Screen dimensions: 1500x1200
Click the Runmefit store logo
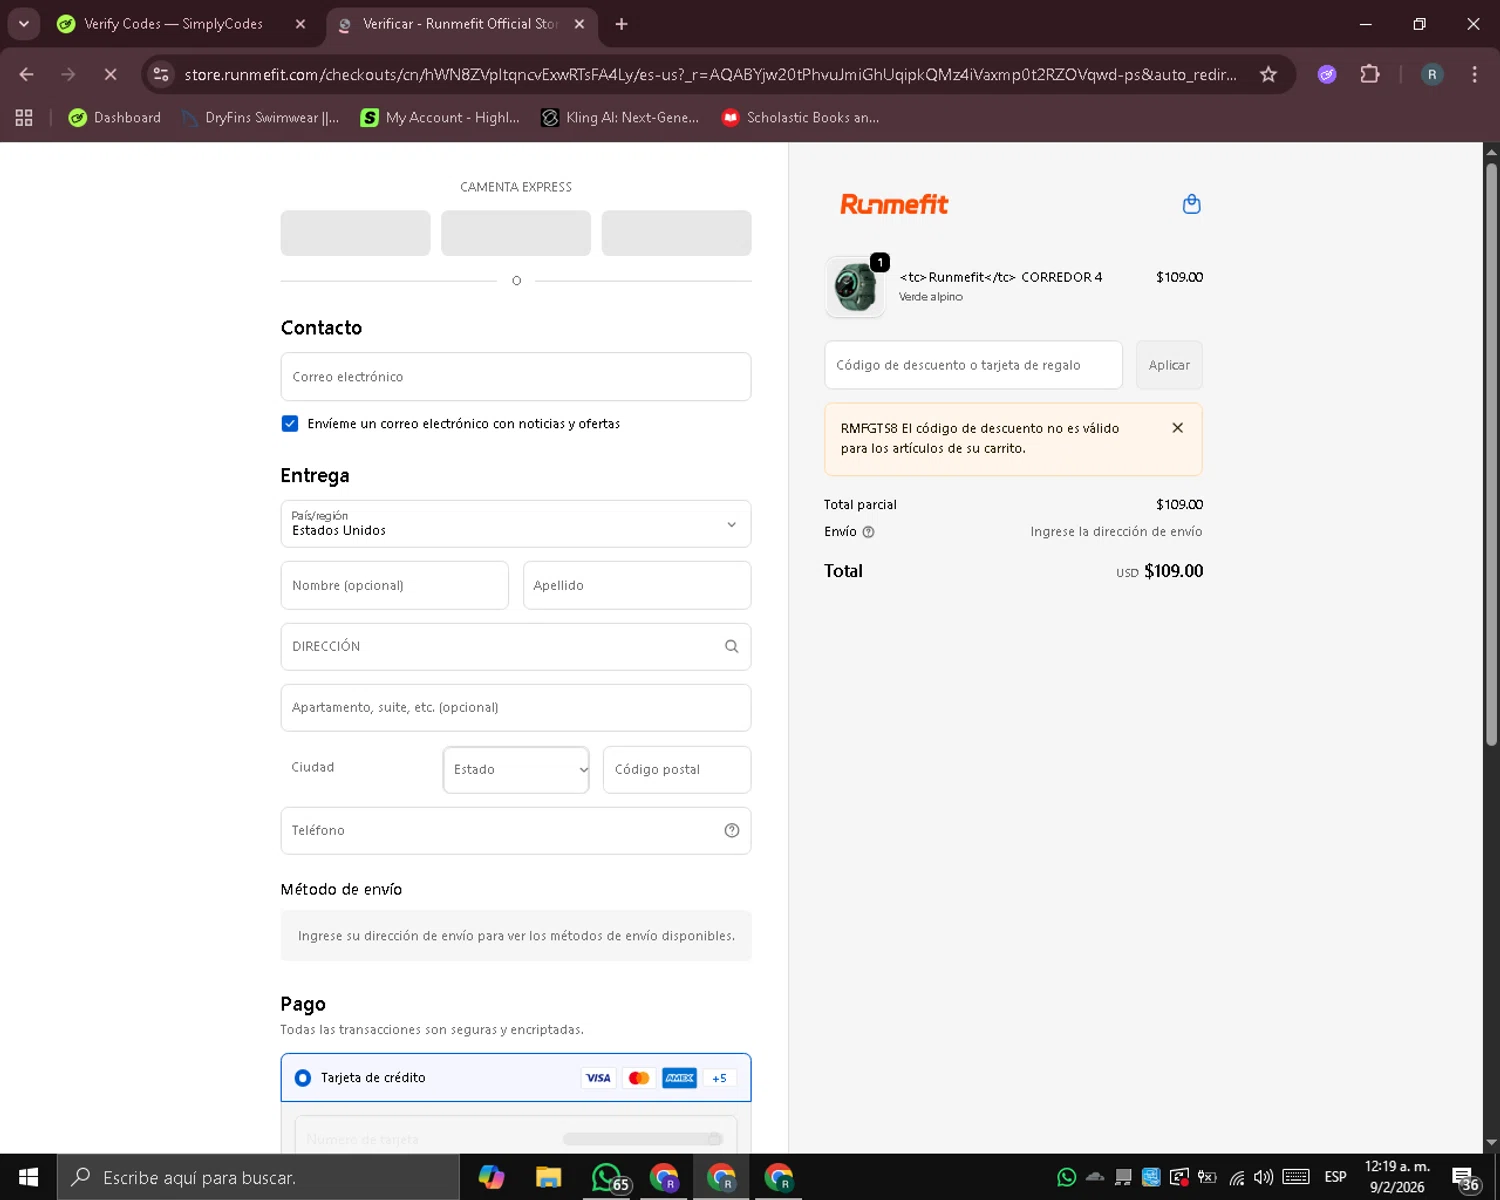click(894, 204)
